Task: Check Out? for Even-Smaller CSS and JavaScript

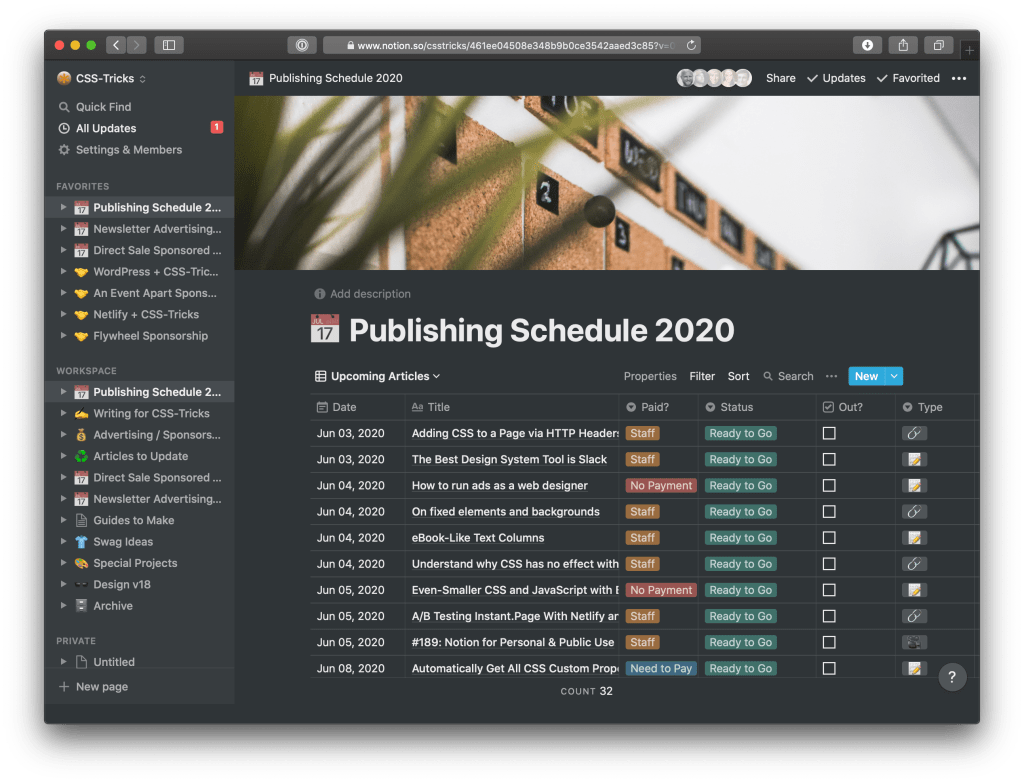Action: tap(829, 590)
